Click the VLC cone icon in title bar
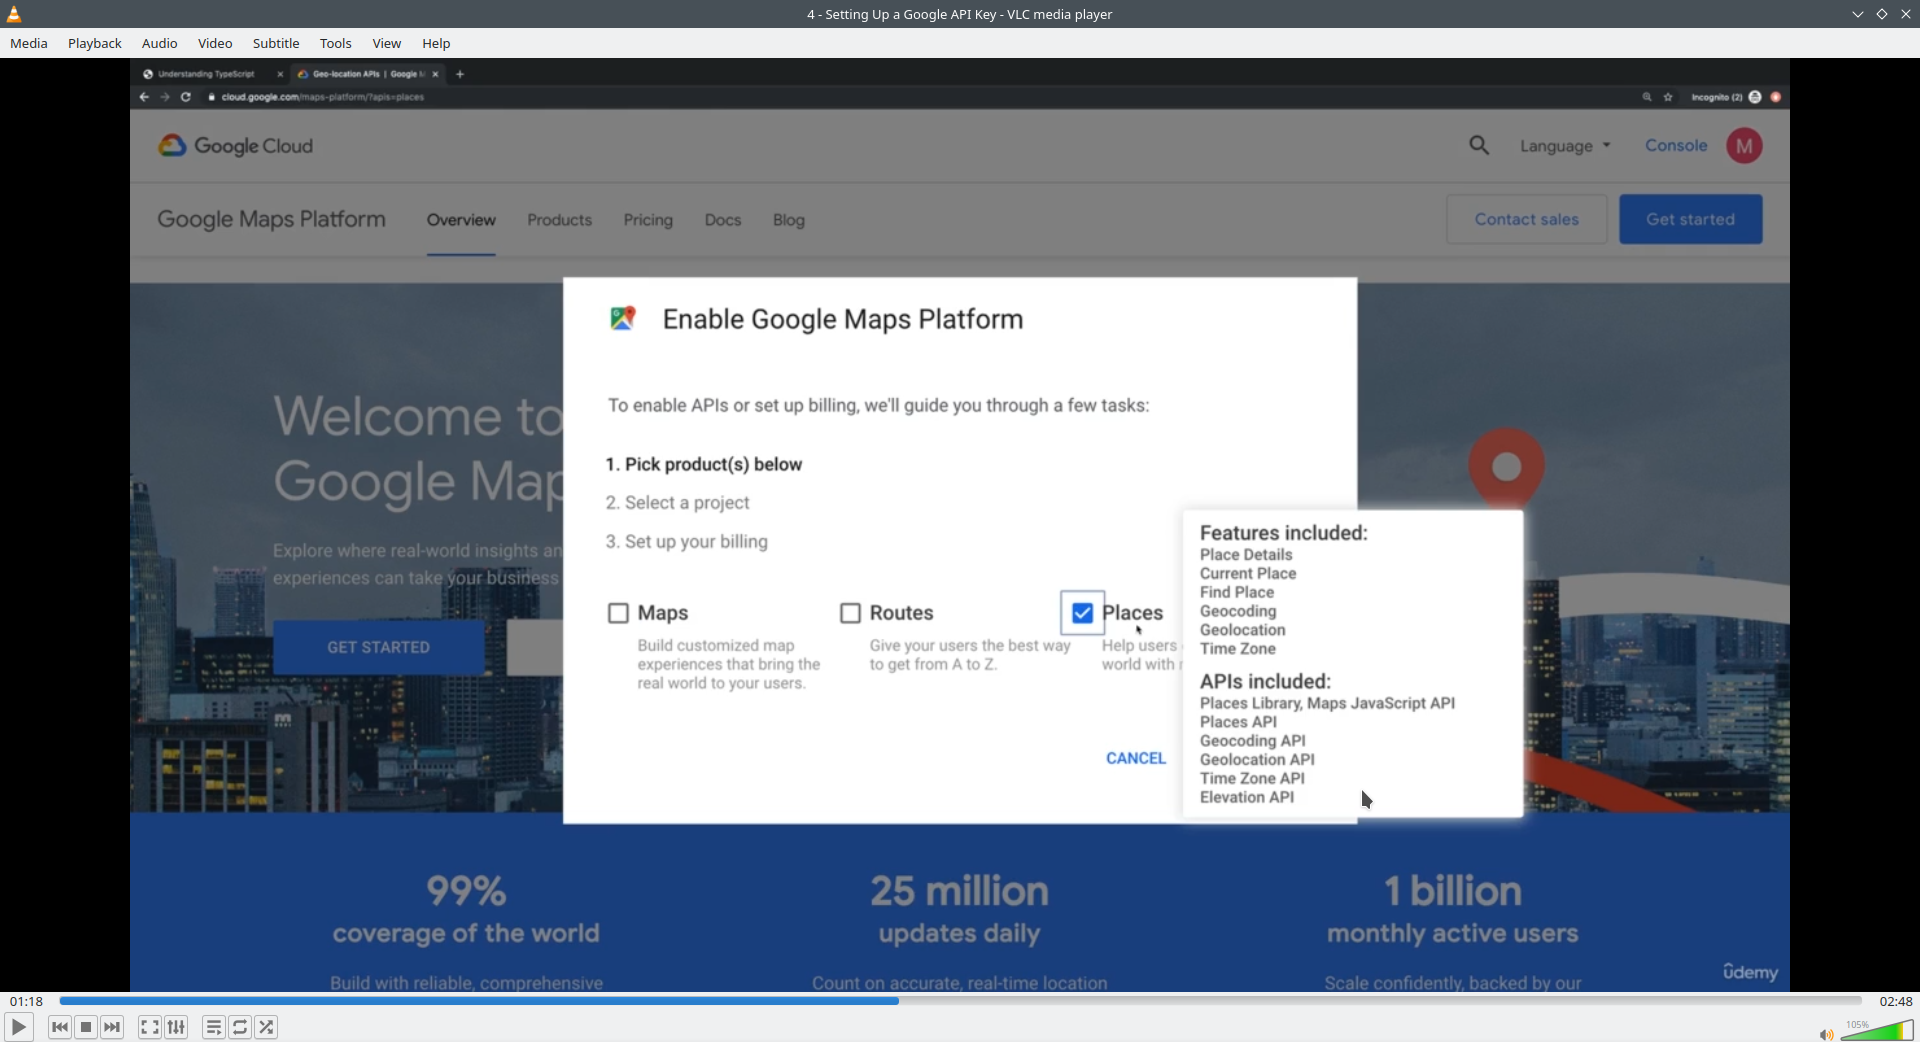Image resolution: width=1920 pixels, height=1042 pixels. pyautogui.click(x=14, y=14)
